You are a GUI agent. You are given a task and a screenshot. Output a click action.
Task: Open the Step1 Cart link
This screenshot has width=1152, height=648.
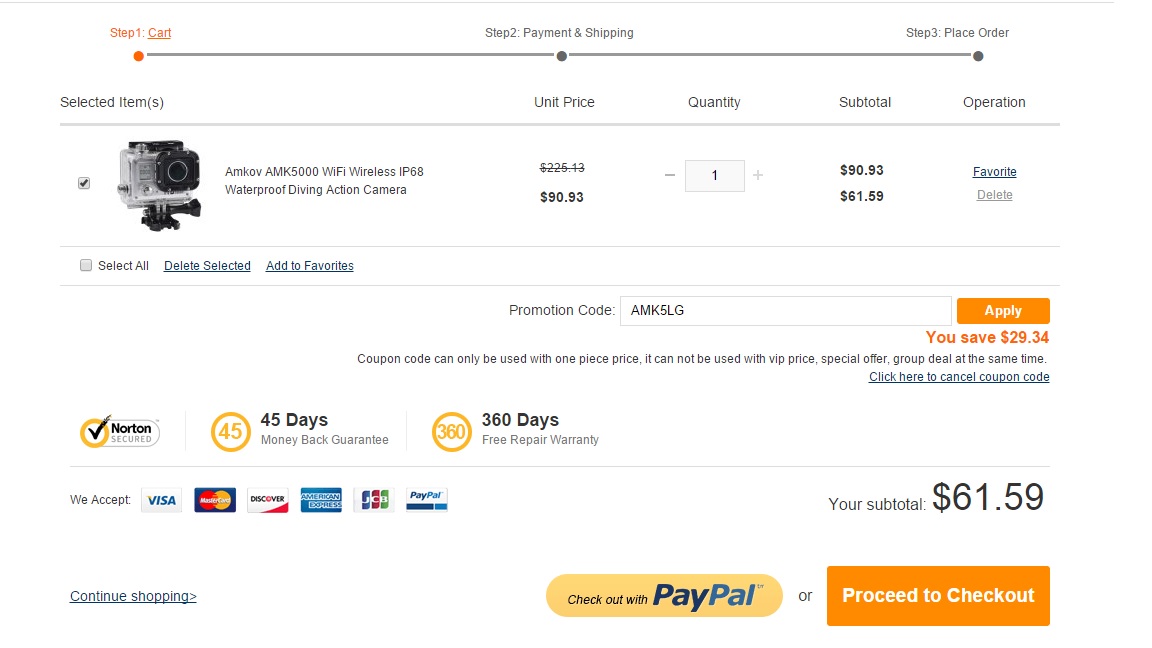click(x=159, y=33)
